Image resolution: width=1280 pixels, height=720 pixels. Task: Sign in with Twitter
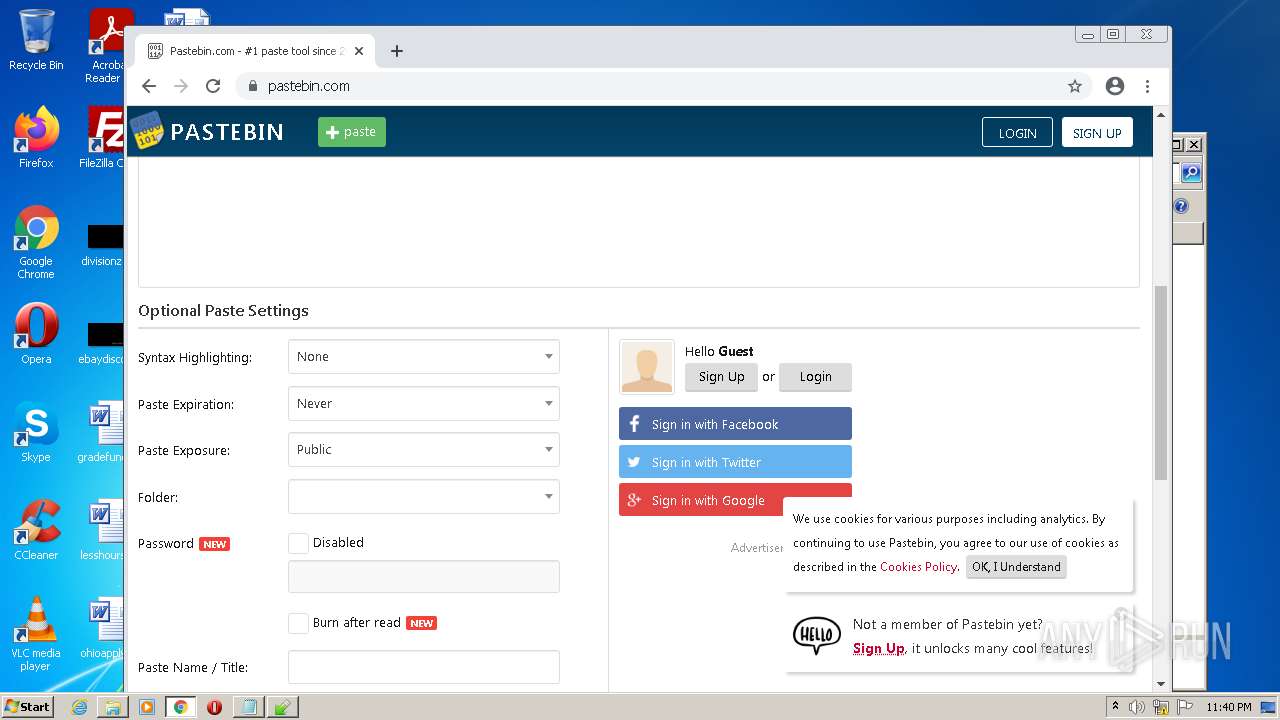coord(735,462)
